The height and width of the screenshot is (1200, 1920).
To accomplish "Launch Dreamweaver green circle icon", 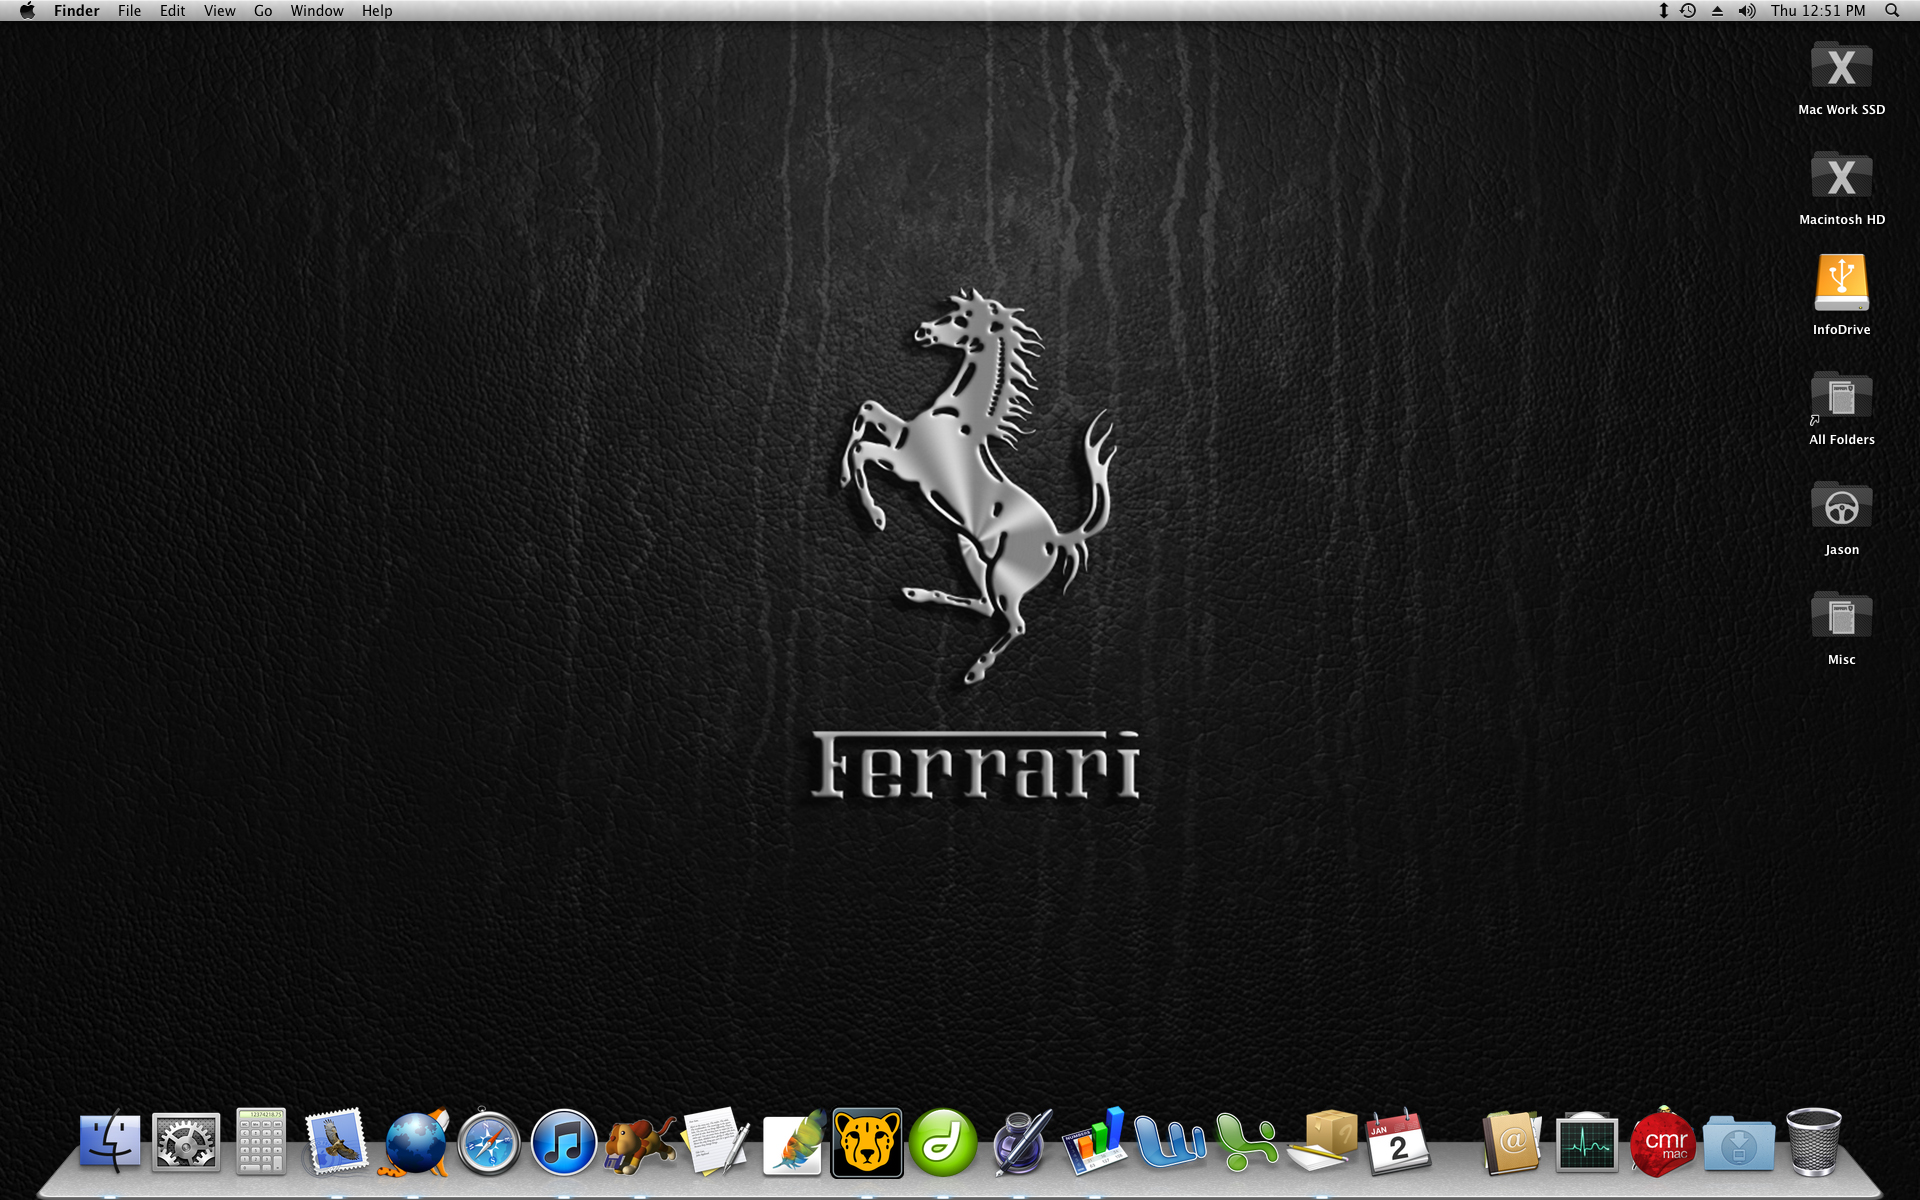I will click(943, 1142).
